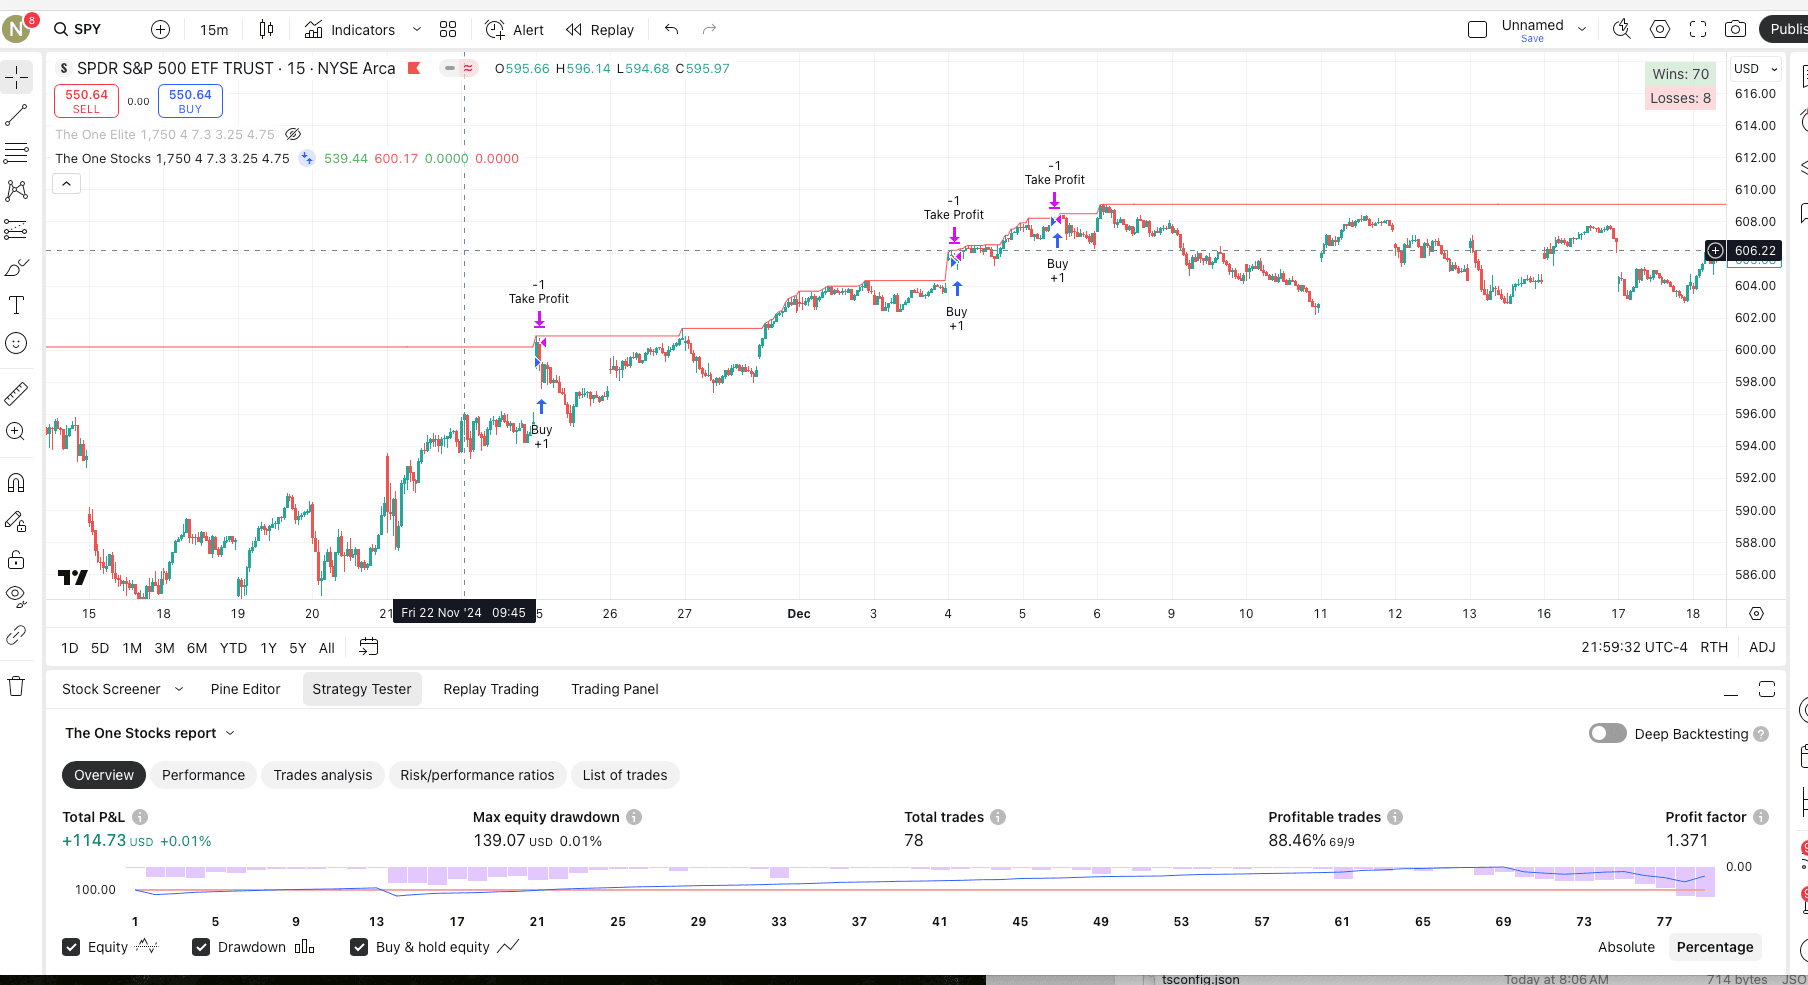The image size is (1808, 985).
Task: Redo the chart action
Action: click(x=710, y=29)
